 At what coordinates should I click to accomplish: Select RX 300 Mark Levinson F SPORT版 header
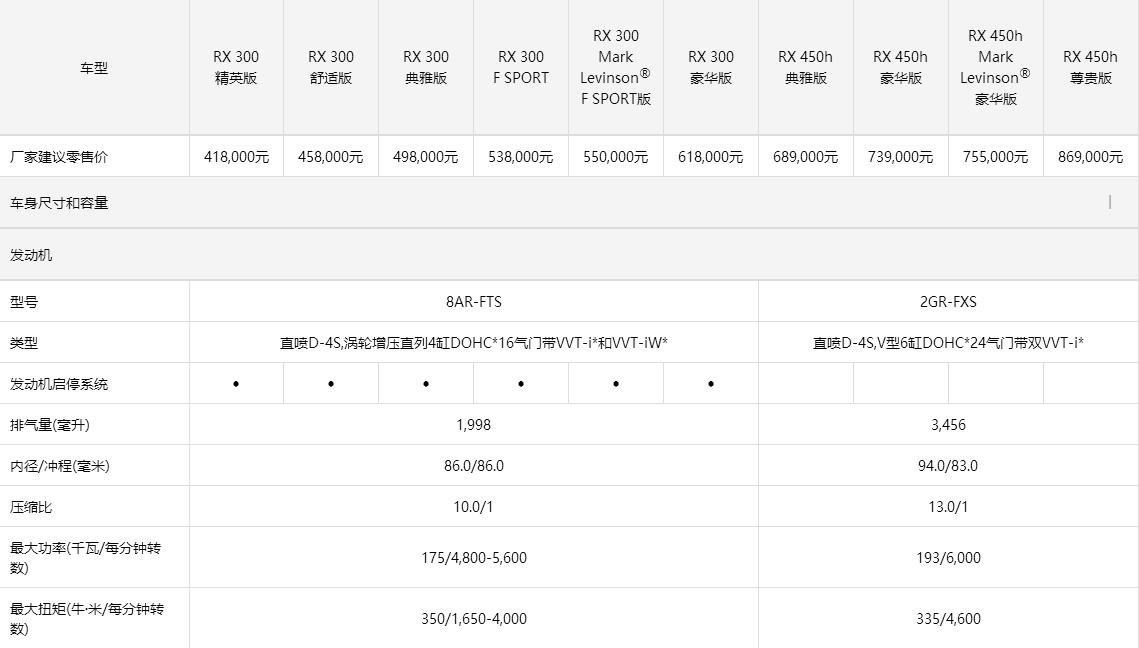616,68
